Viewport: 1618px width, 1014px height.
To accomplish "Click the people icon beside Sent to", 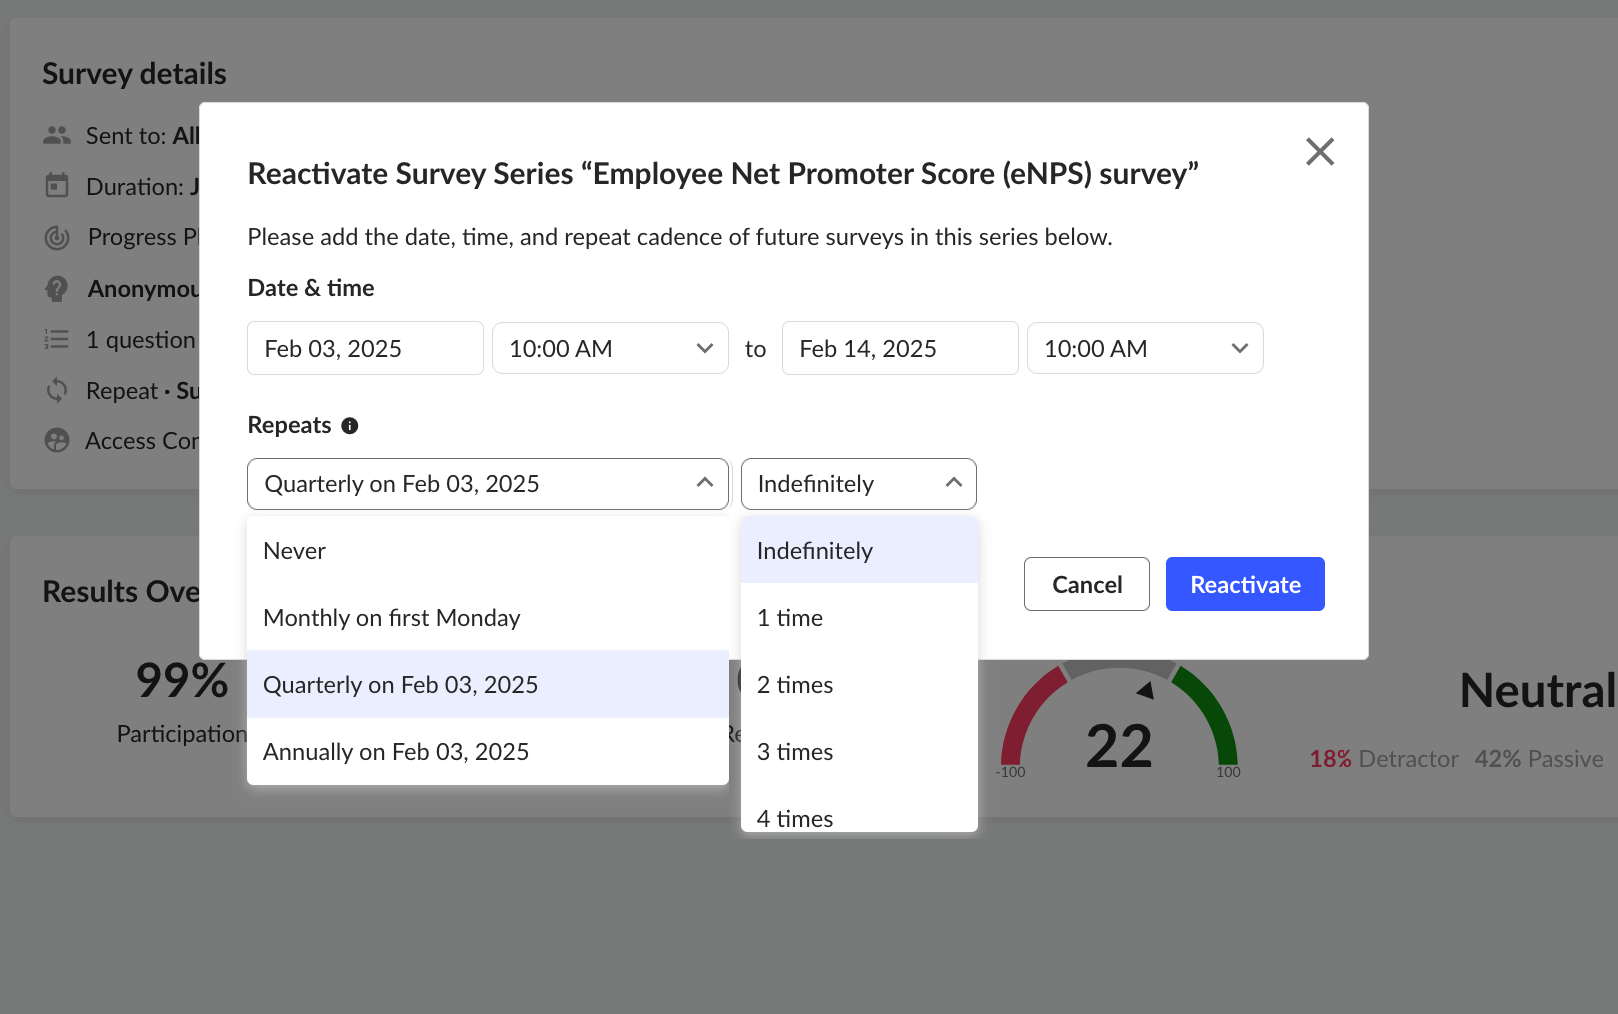I will [x=57, y=135].
